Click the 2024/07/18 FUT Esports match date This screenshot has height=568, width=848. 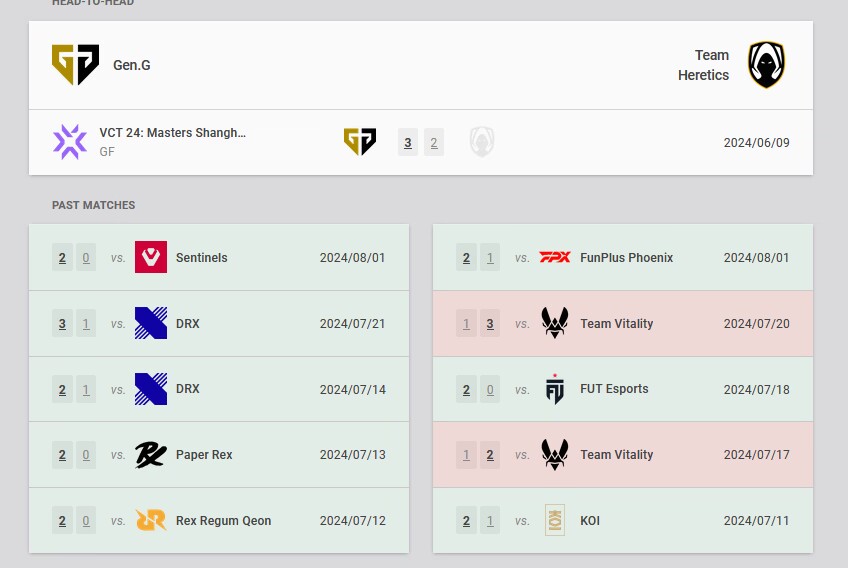(x=756, y=389)
